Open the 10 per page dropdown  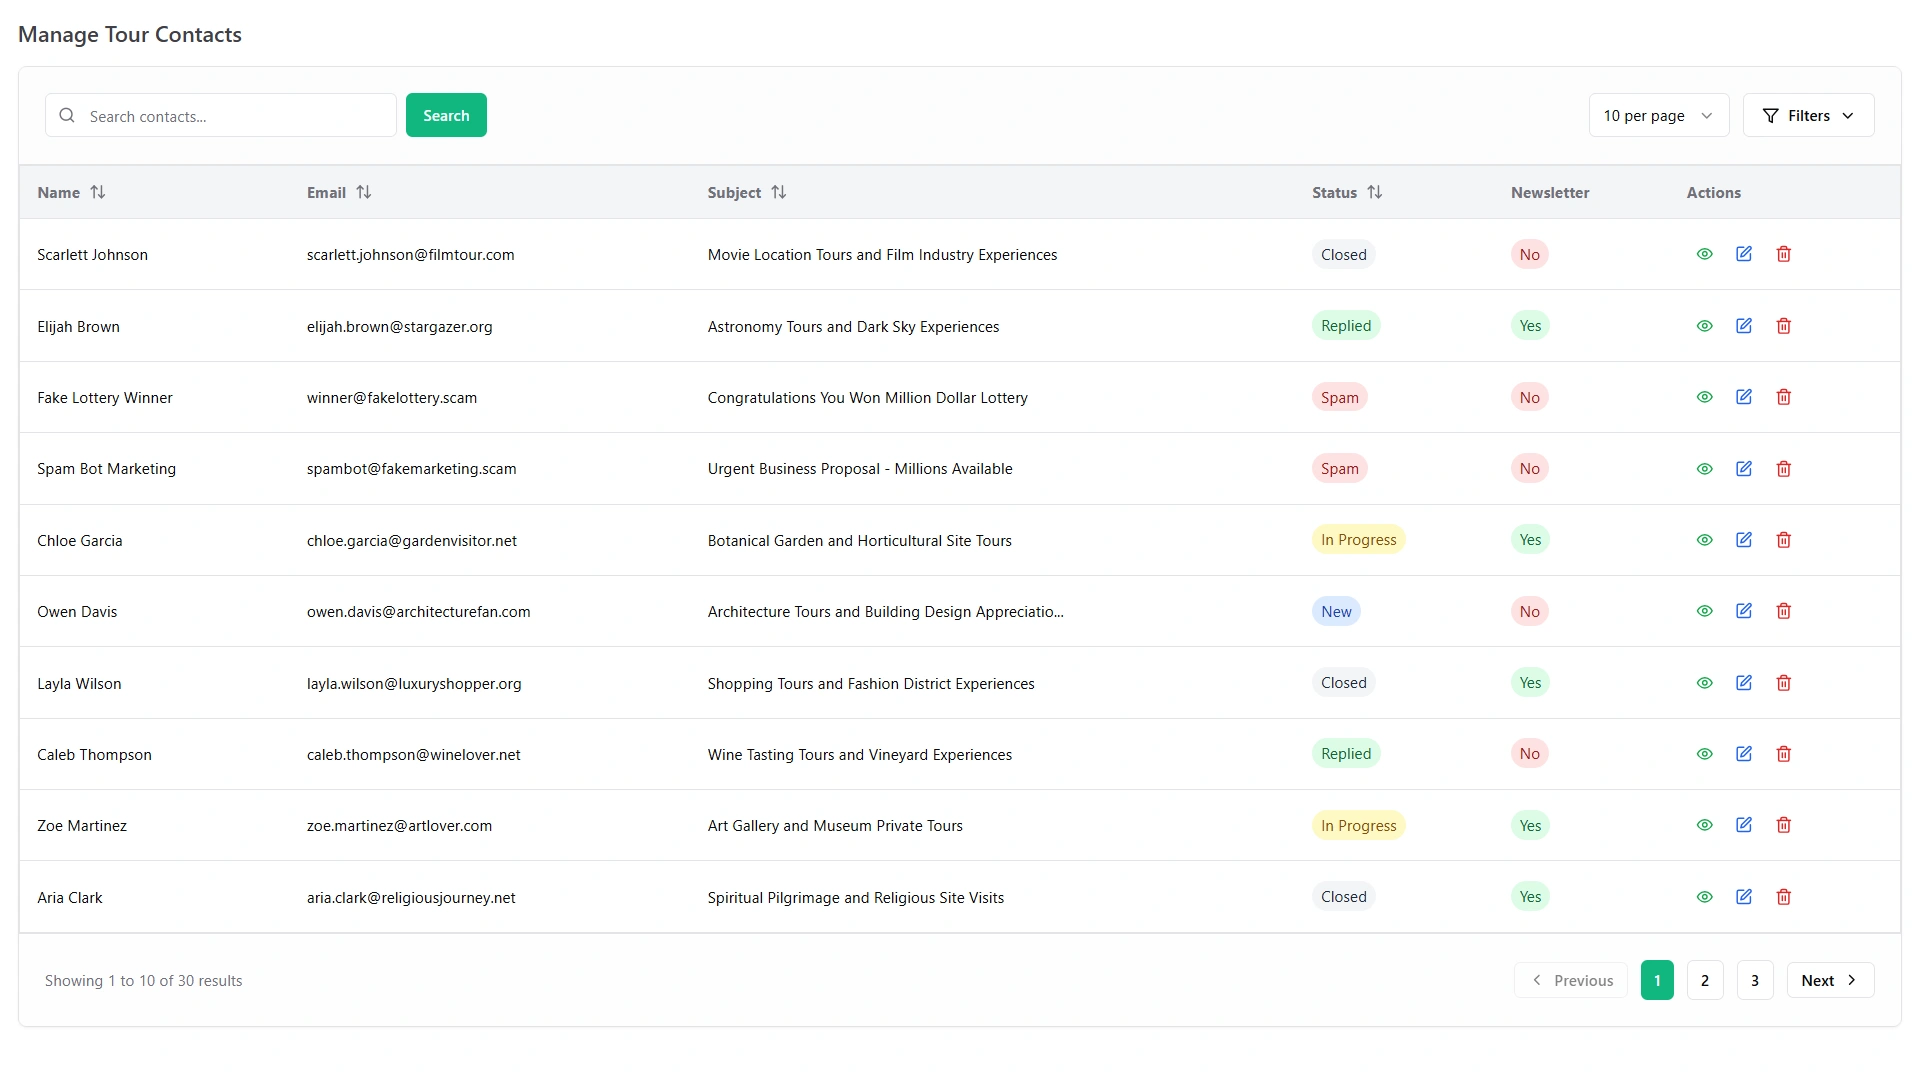coord(1658,115)
